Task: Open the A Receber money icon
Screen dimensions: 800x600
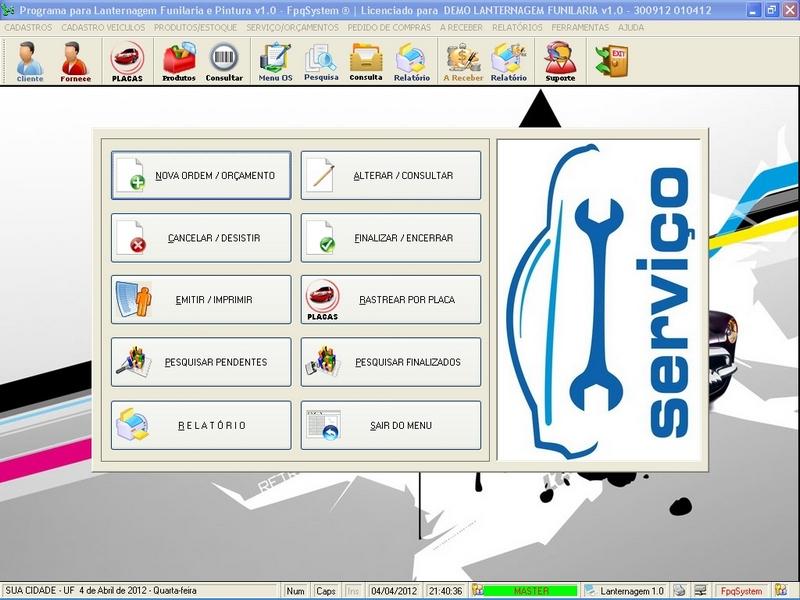Action: tap(463, 62)
